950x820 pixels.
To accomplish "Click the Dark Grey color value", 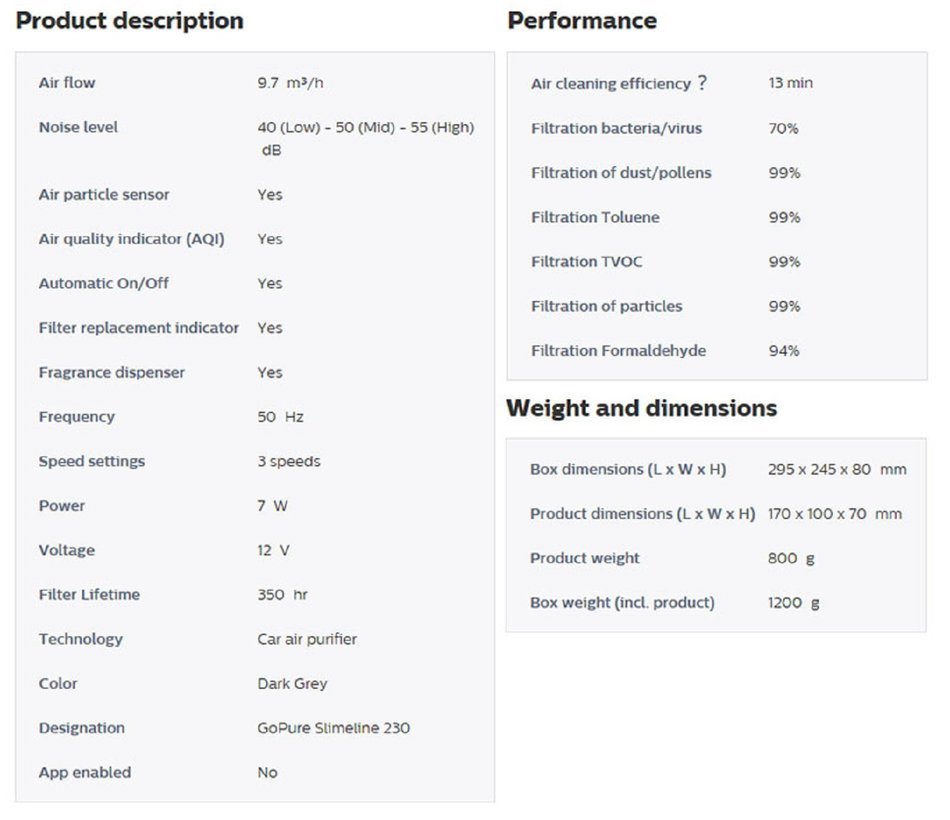I will pyautogui.click(x=292, y=684).
